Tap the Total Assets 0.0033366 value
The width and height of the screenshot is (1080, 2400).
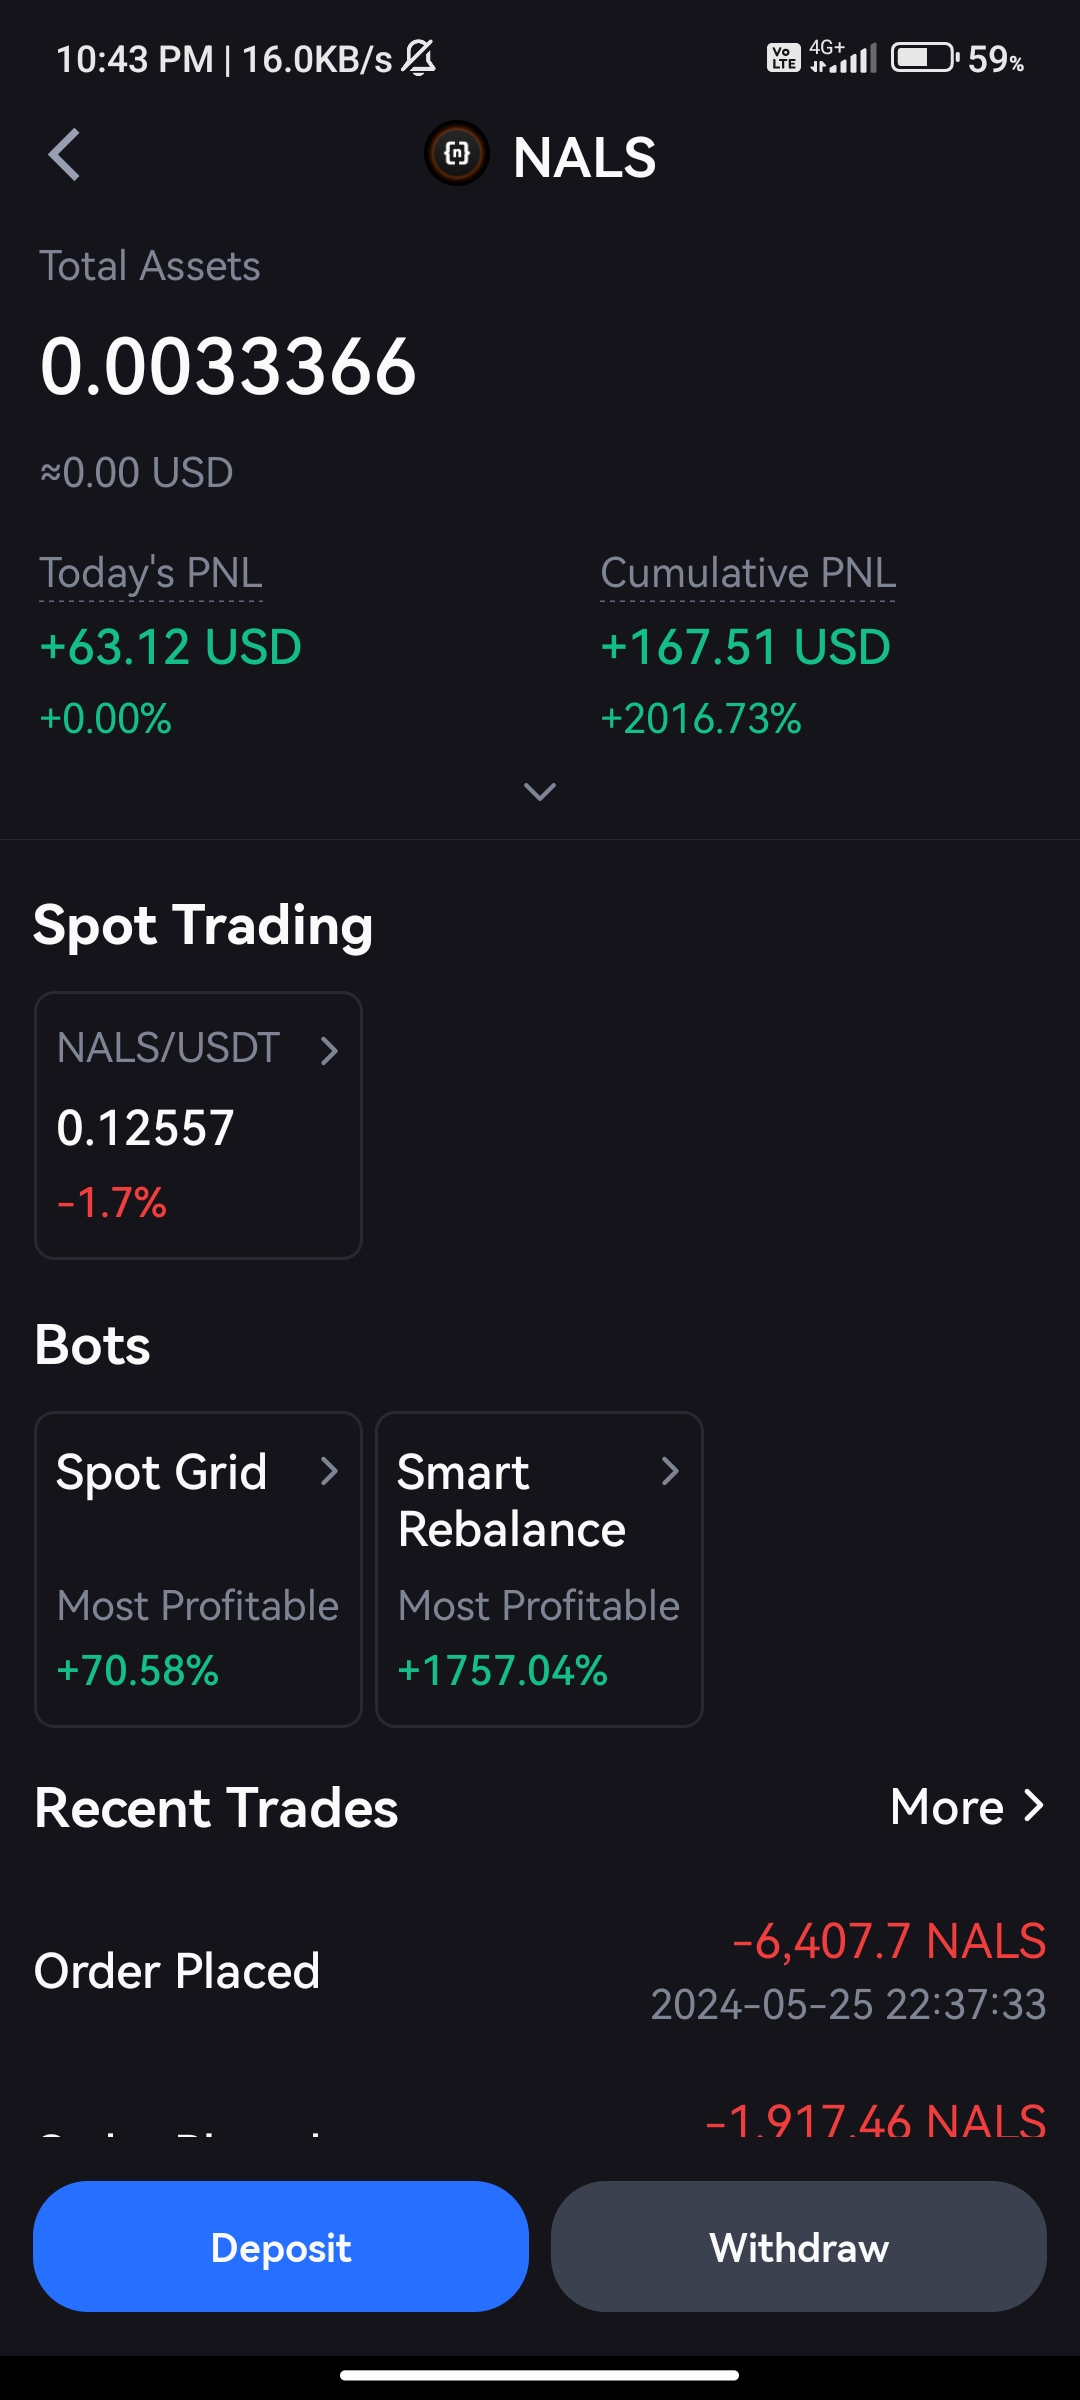[x=228, y=366]
